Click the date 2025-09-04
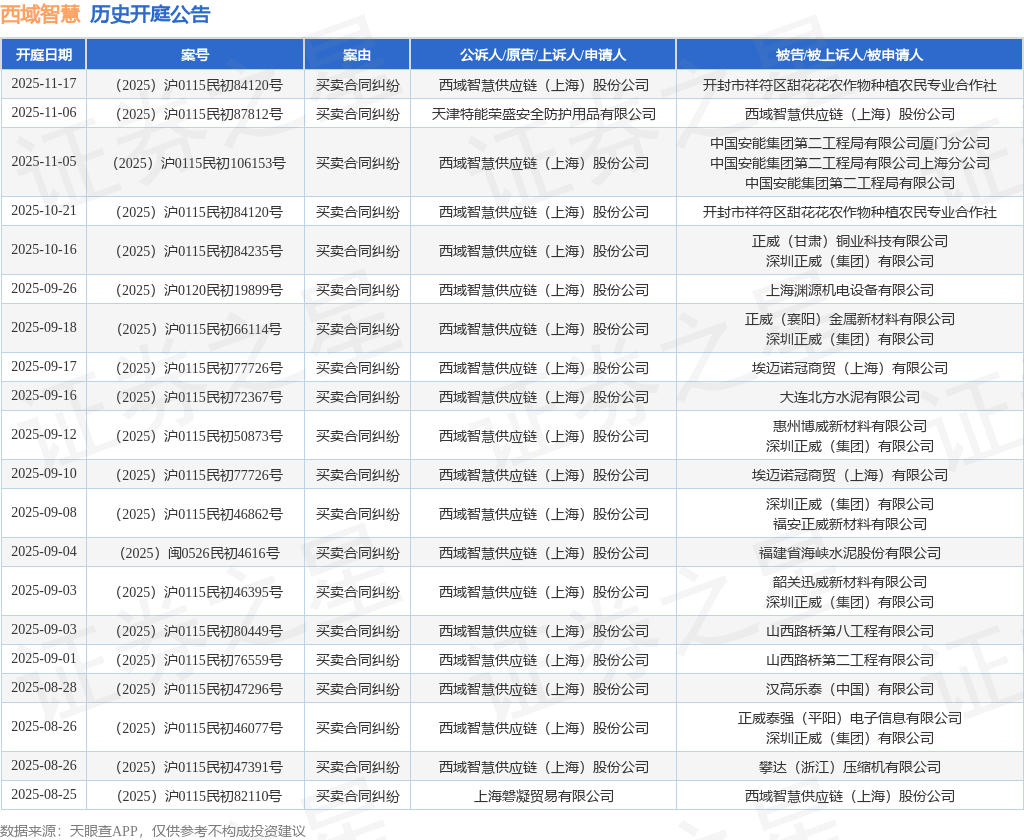This screenshot has width=1024, height=840. pyautogui.click(x=44, y=552)
